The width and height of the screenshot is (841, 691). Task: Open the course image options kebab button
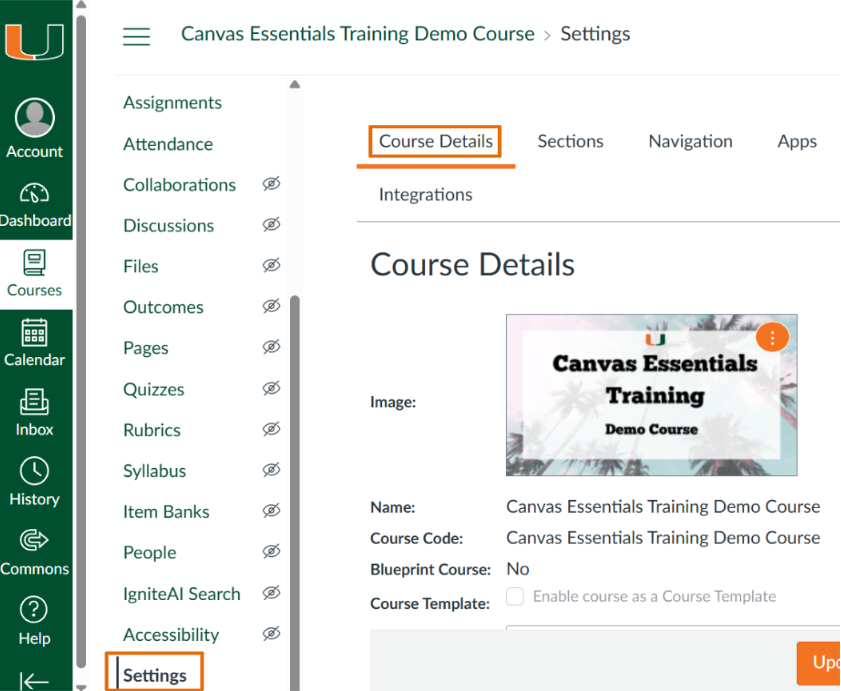[x=772, y=337]
